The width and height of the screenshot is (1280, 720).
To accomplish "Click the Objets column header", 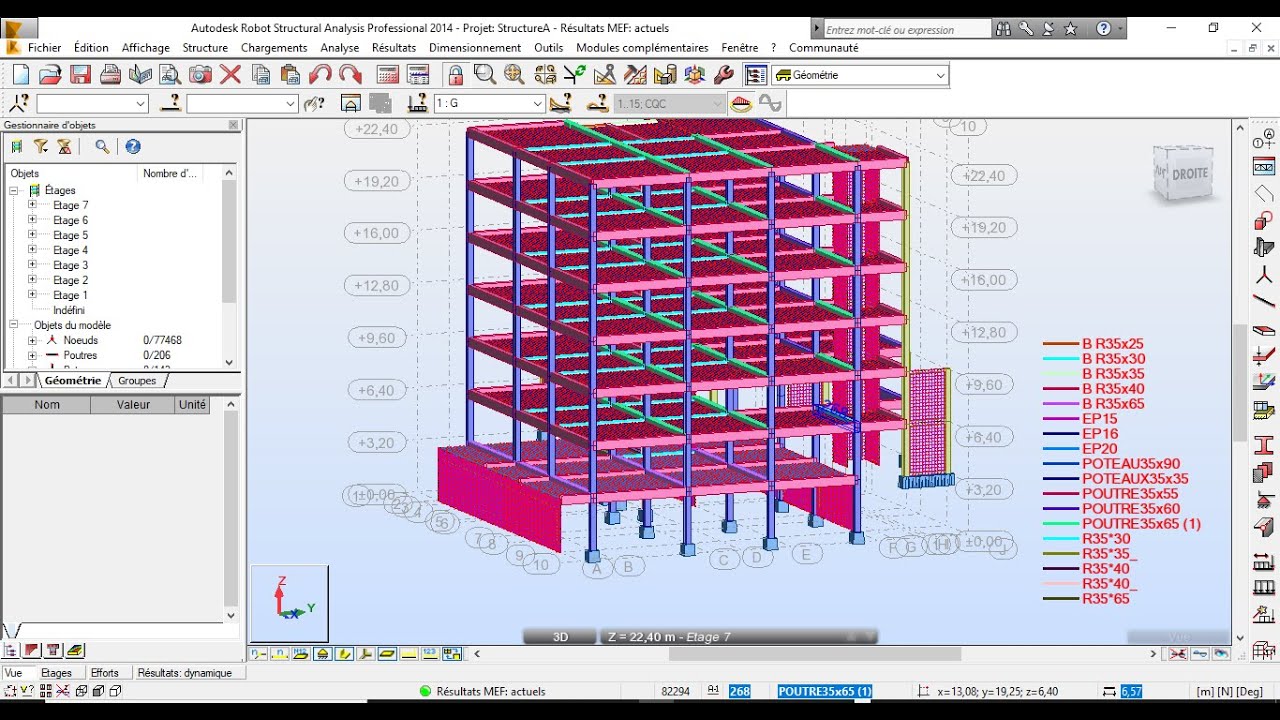I will [x=71, y=173].
